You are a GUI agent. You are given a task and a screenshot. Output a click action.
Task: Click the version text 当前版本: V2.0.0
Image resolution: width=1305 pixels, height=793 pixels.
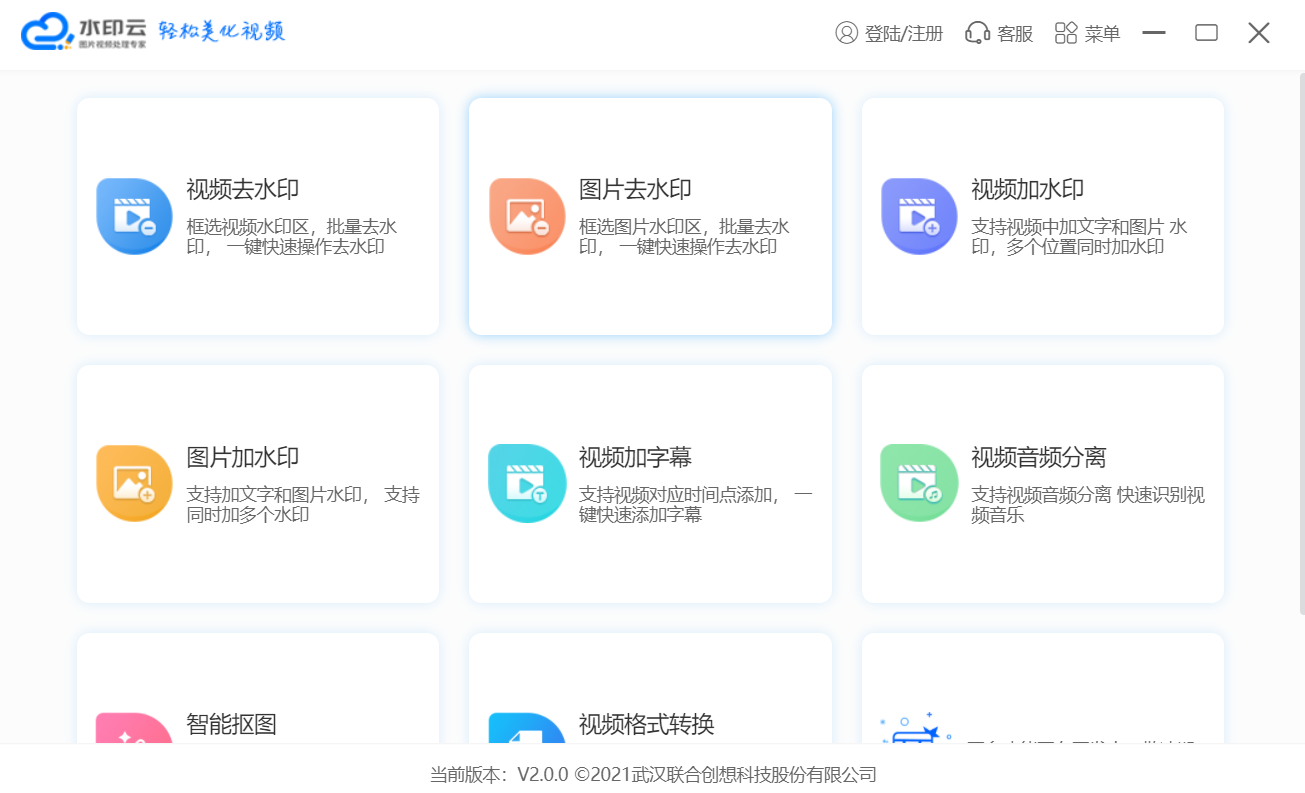click(499, 775)
